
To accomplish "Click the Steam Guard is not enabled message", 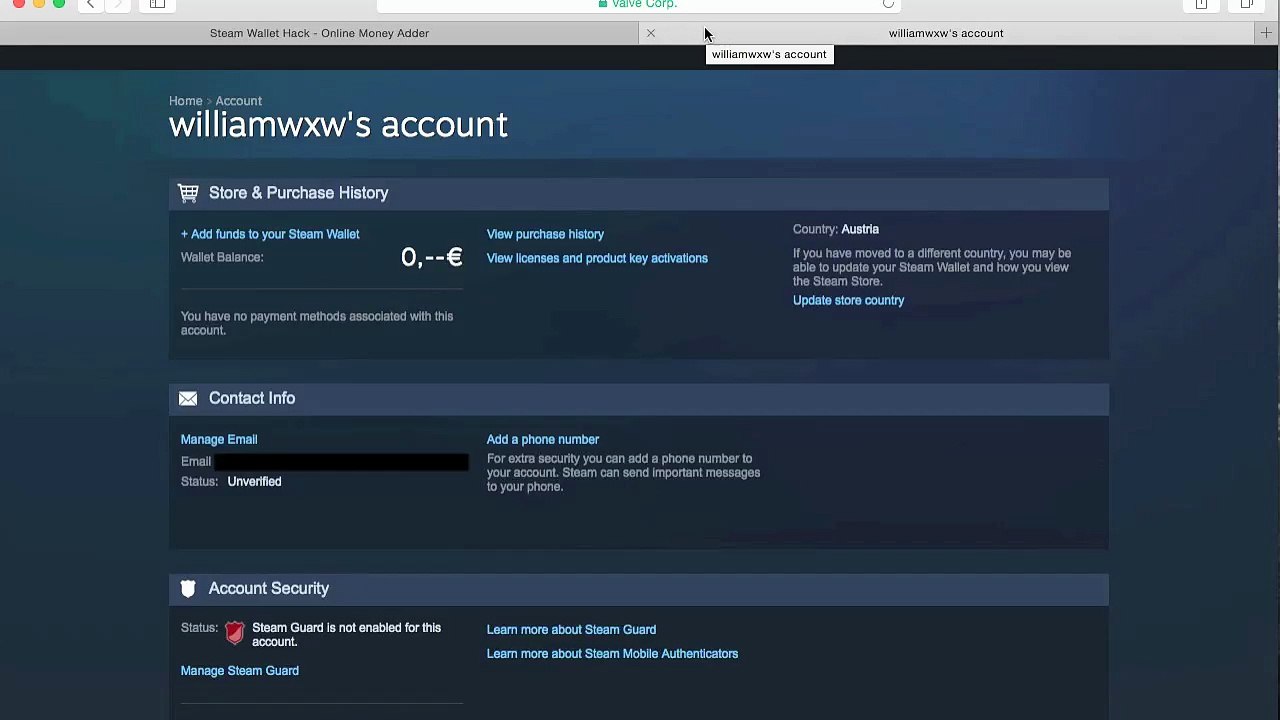I will (346, 635).
